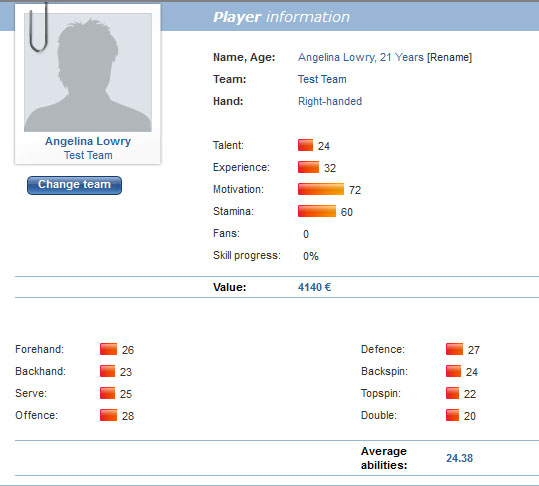Viewport: 539px width, 486px height.
Task: Click the Offence skill bar
Action: click(x=108, y=415)
